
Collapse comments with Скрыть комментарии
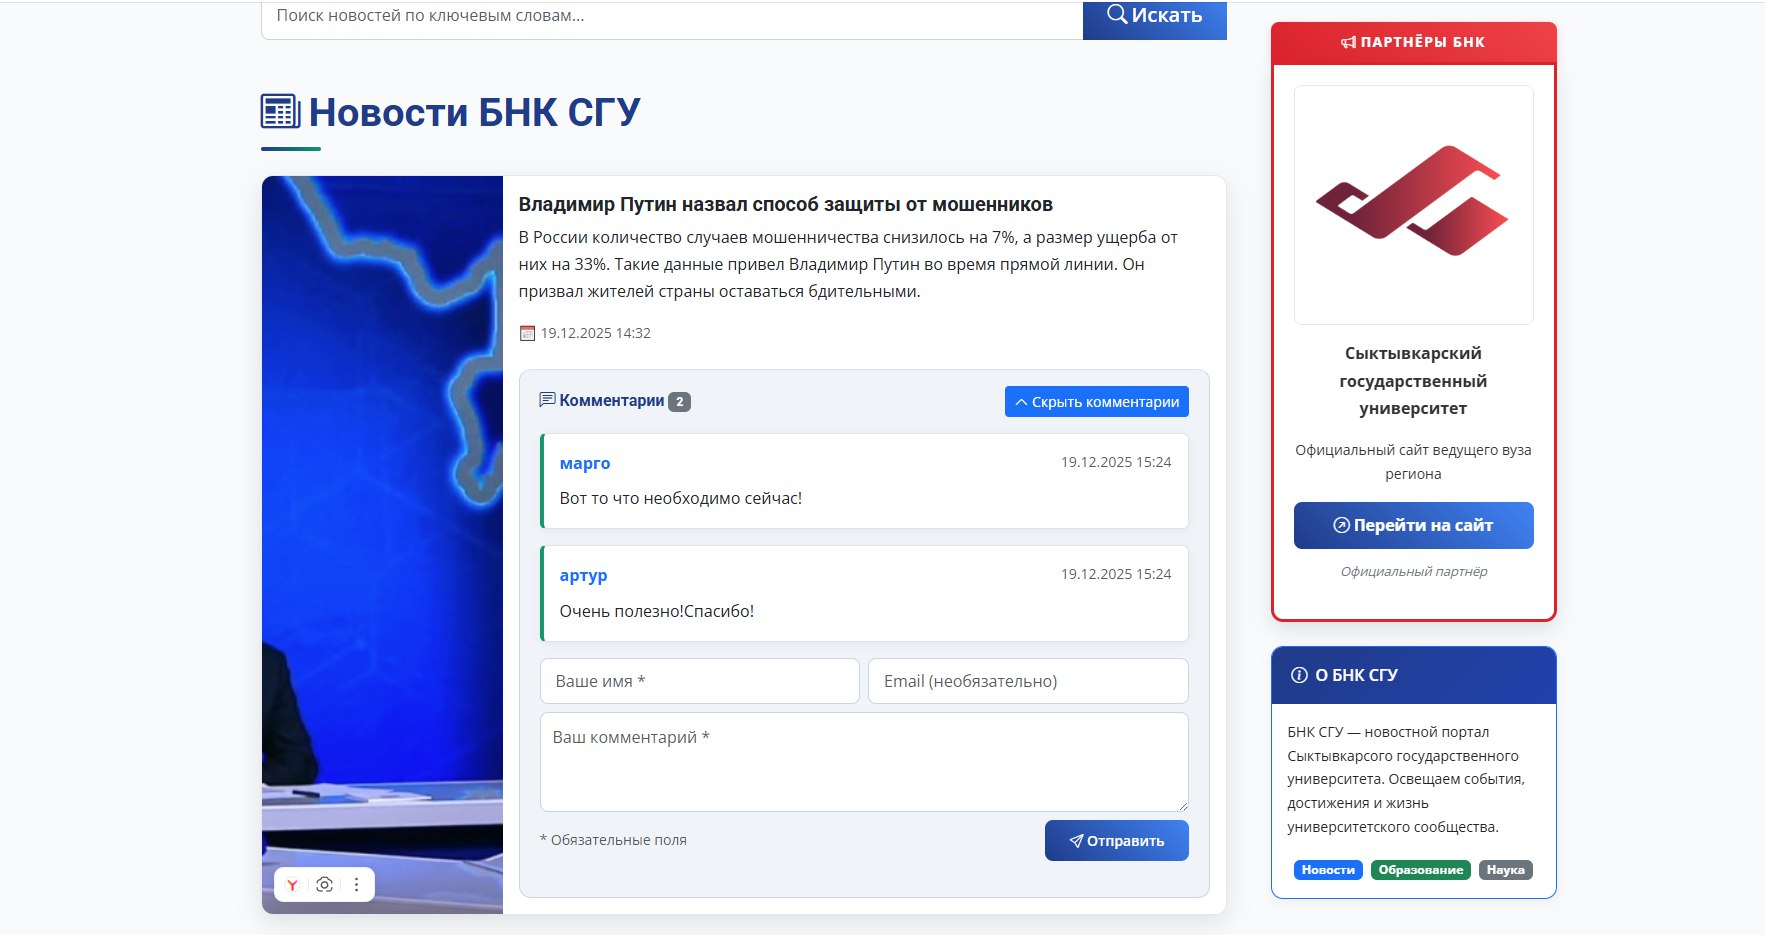[x=1096, y=402]
